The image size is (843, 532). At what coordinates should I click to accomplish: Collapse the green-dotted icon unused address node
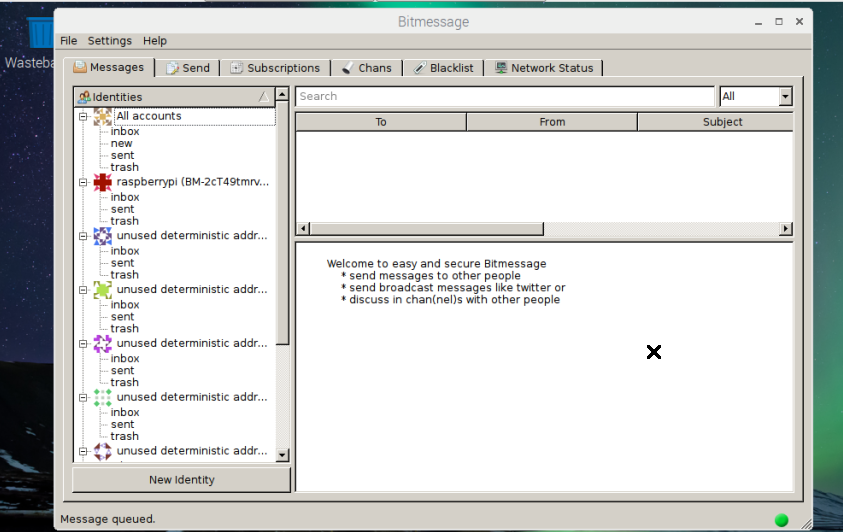(x=83, y=398)
